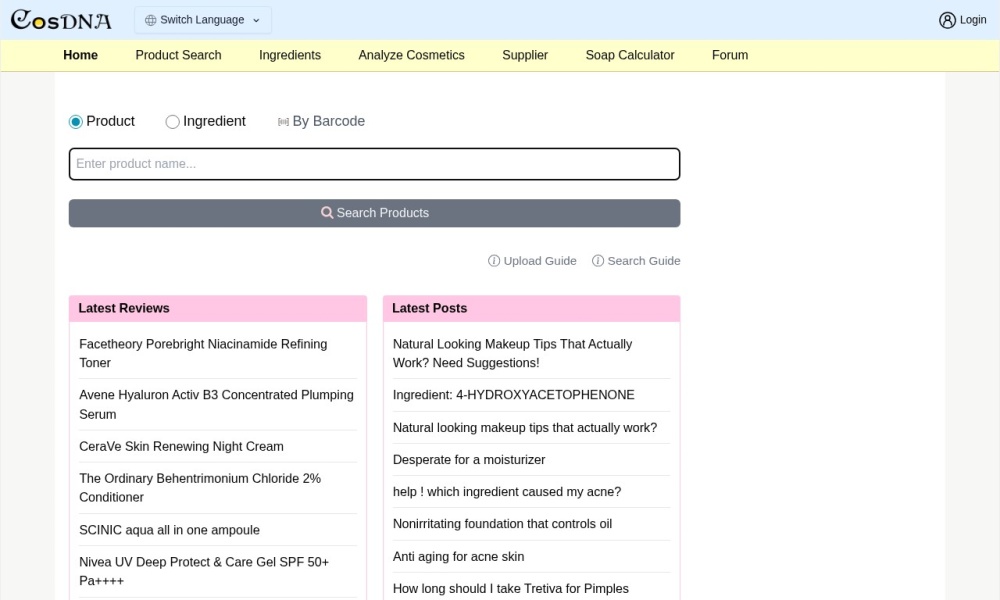Open the Soap Calculator menu
1000x600 pixels.
[629, 55]
